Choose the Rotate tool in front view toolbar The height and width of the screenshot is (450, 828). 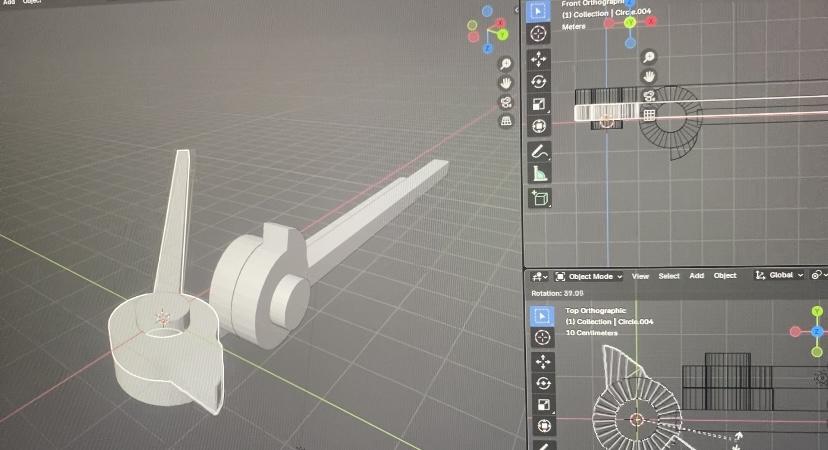[539, 82]
